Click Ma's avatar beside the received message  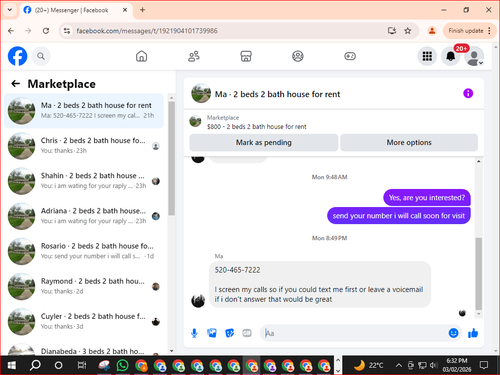(x=198, y=301)
